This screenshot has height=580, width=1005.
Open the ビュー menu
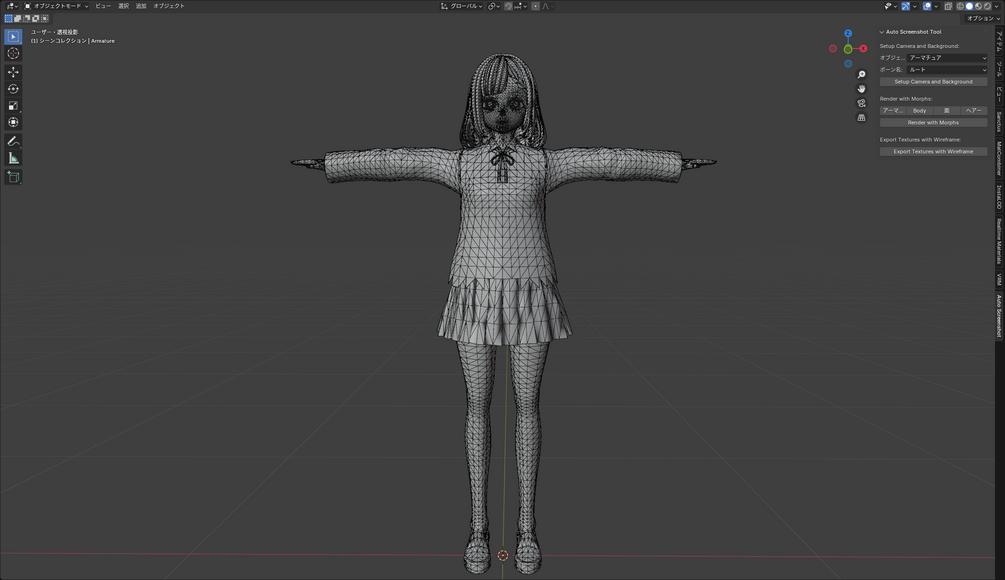coord(103,6)
